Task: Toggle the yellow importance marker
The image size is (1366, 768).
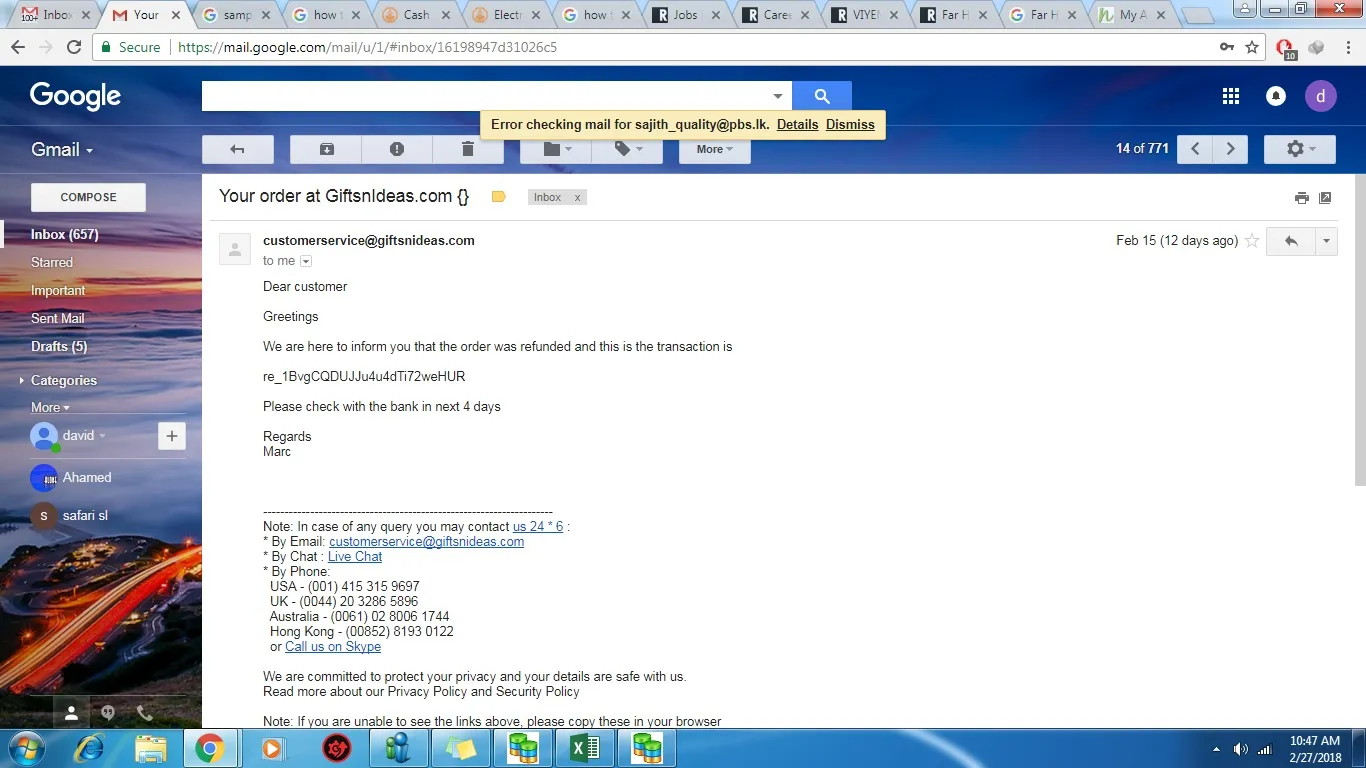Action: (498, 197)
